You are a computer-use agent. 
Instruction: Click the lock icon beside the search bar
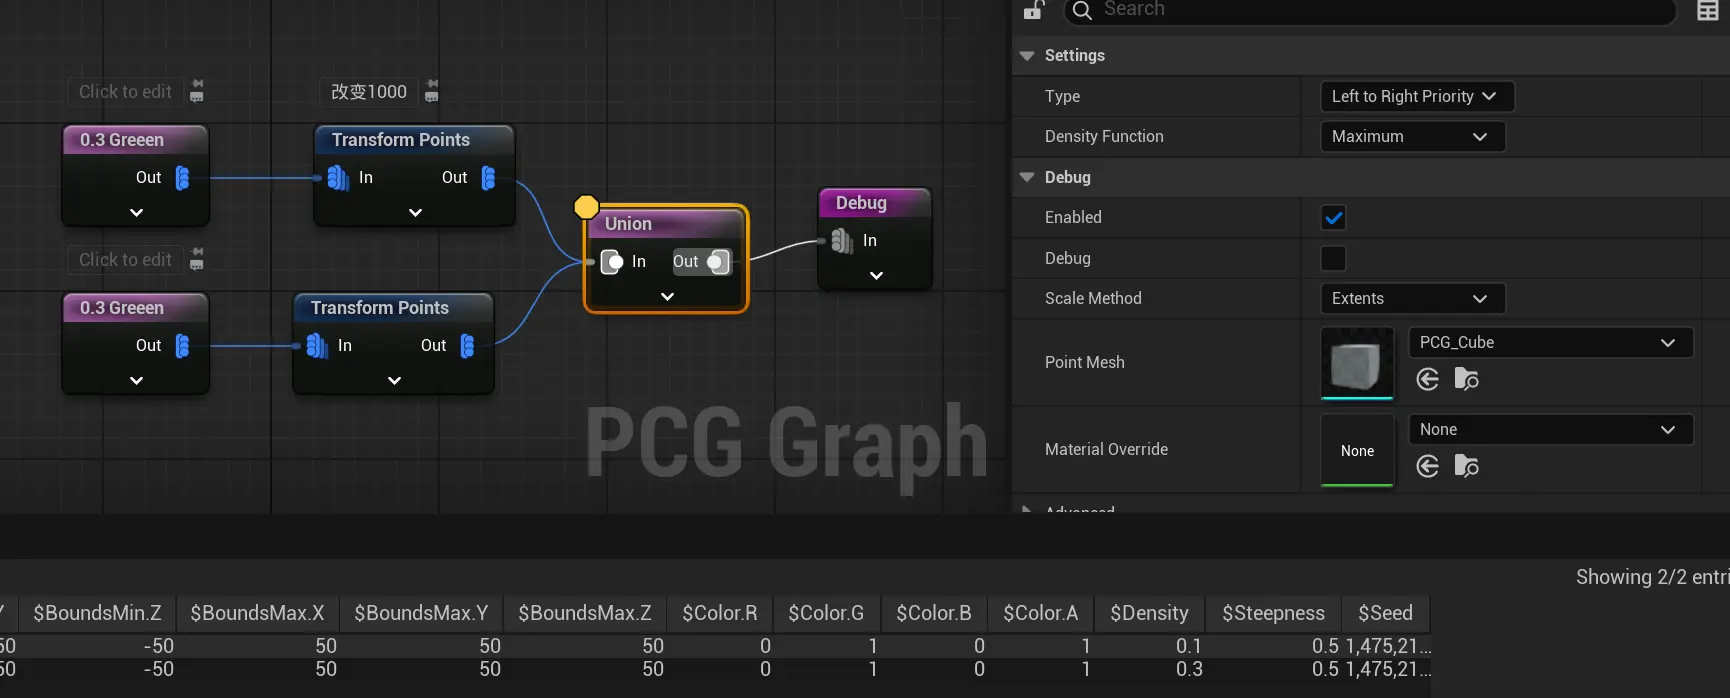click(x=1034, y=10)
